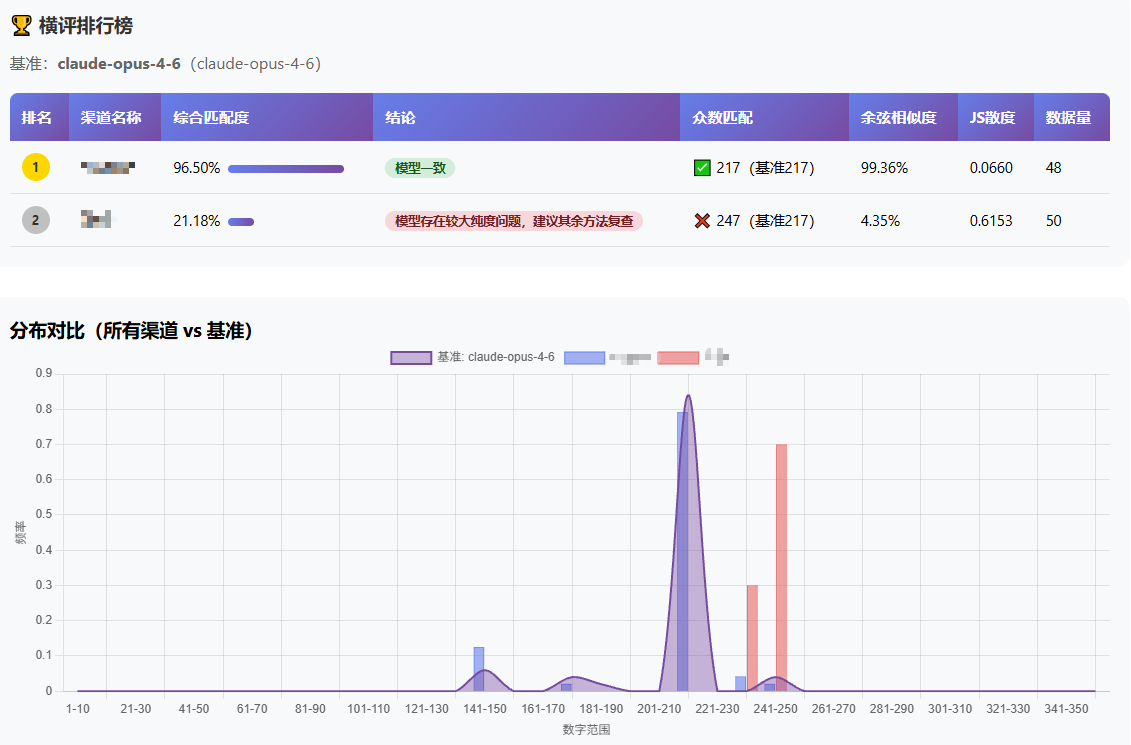Click the blurred channel name in rank 1 row
1131x745 pixels.
(x=107, y=167)
